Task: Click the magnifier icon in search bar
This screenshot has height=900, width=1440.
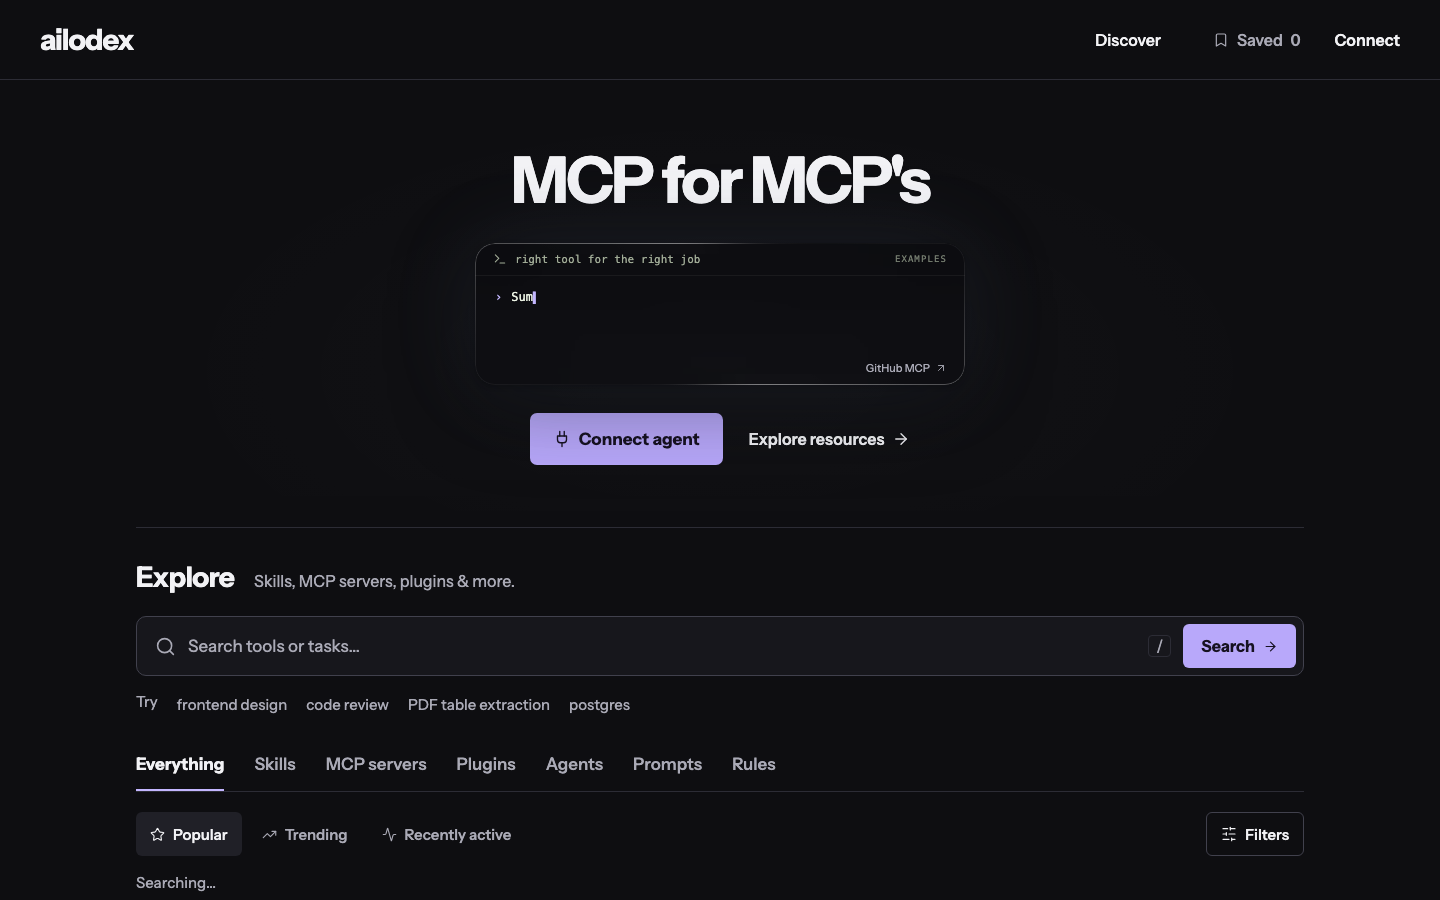Action: (x=165, y=647)
